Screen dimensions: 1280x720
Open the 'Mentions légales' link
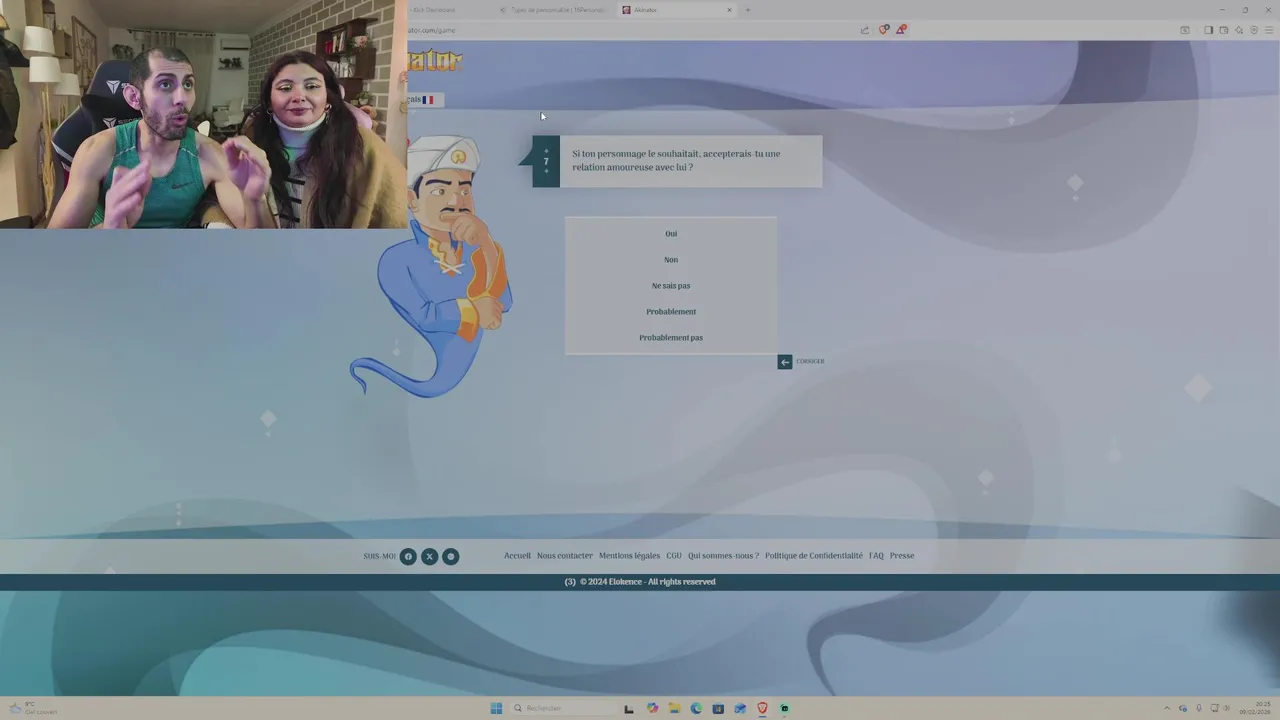pos(630,556)
